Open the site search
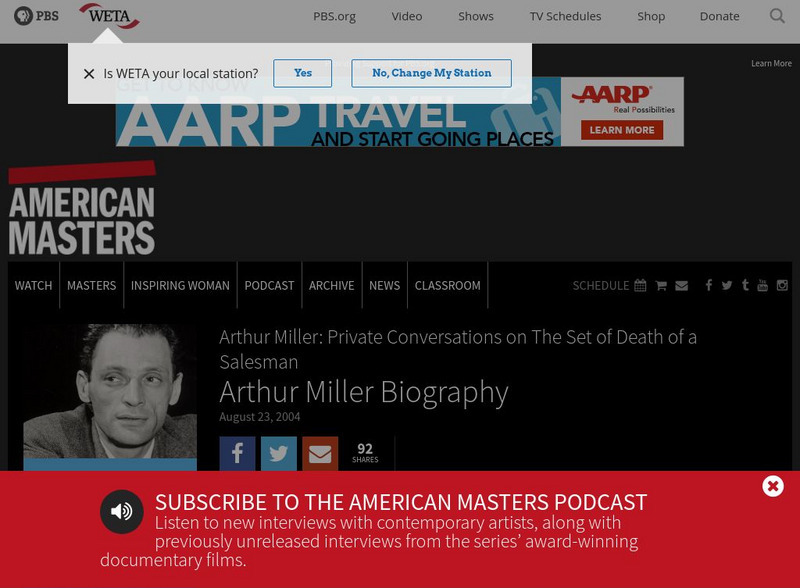Image resolution: width=800 pixels, height=588 pixels. coord(777,16)
